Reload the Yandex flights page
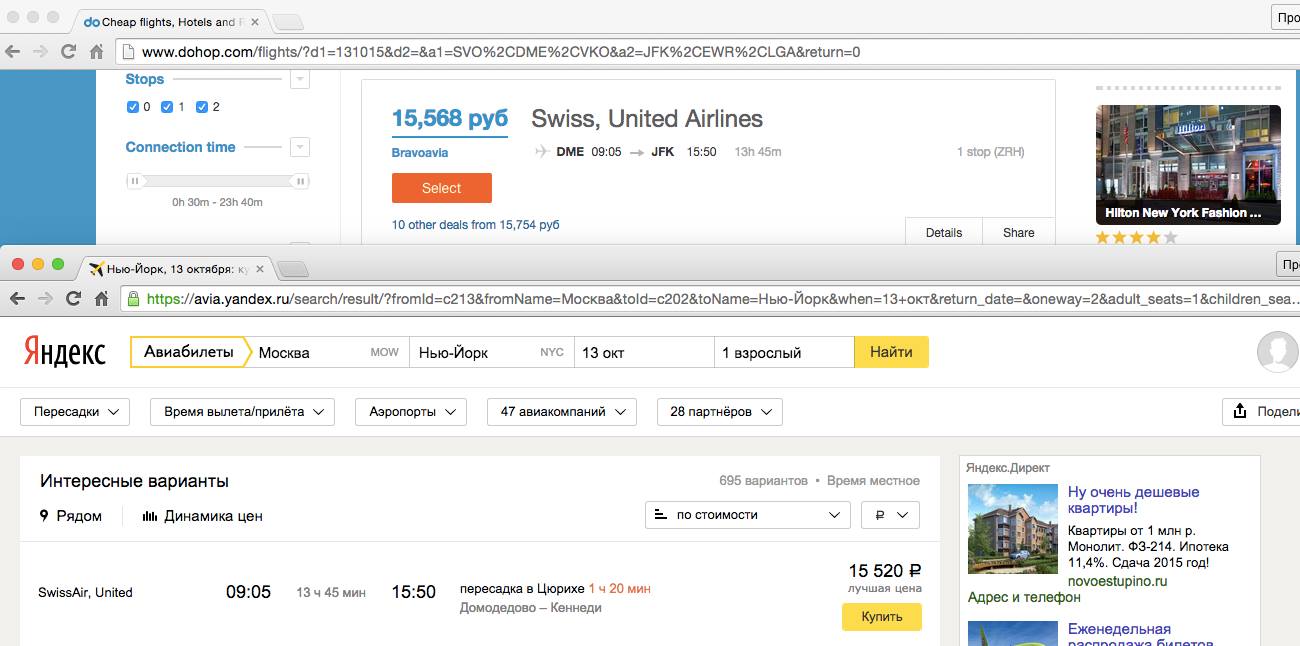The image size is (1300, 646). pyautogui.click(x=73, y=298)
